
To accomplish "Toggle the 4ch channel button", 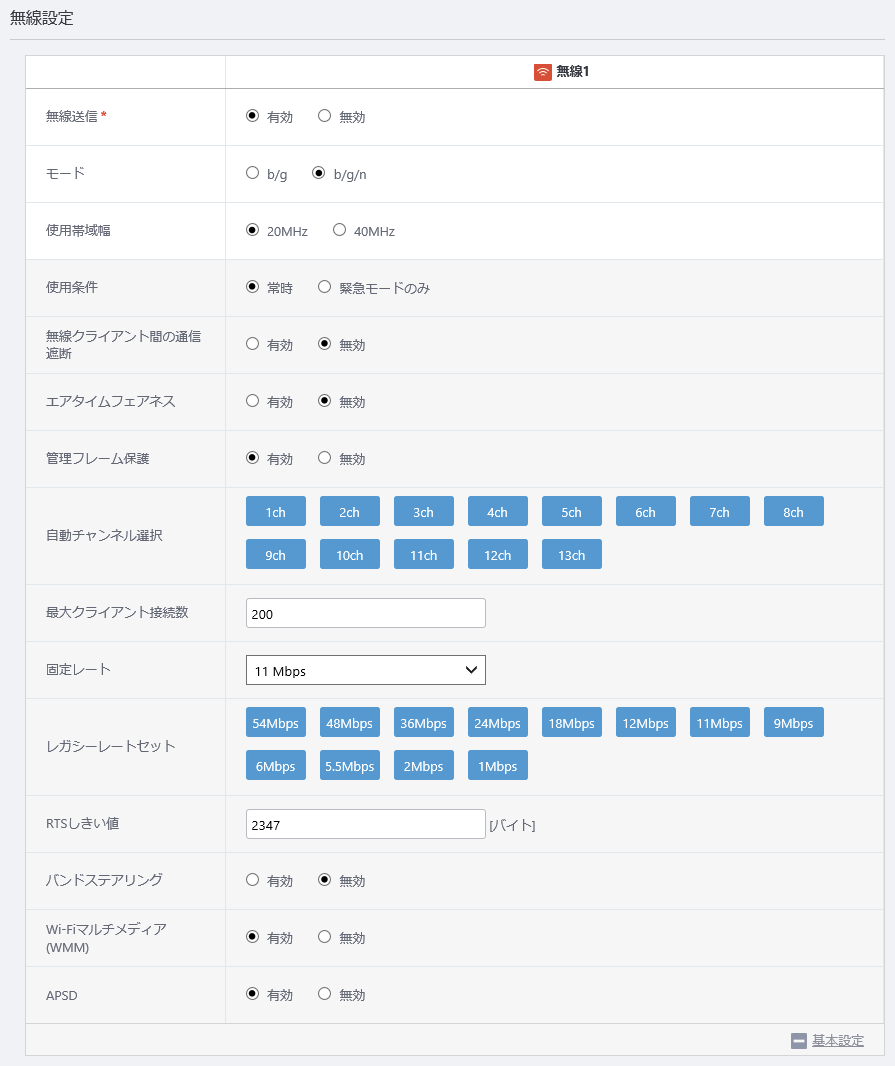I will (498, 511).
